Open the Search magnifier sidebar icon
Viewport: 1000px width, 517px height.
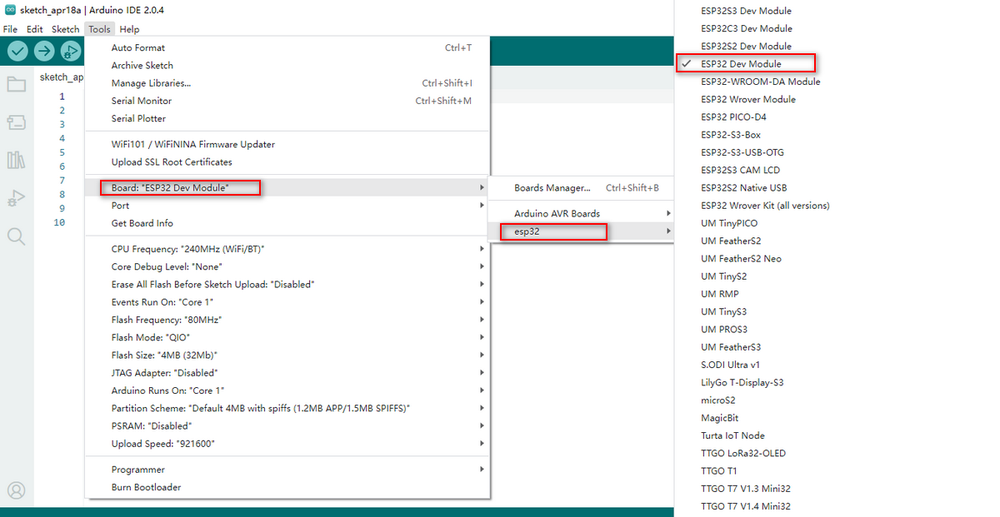coord(17,237)
